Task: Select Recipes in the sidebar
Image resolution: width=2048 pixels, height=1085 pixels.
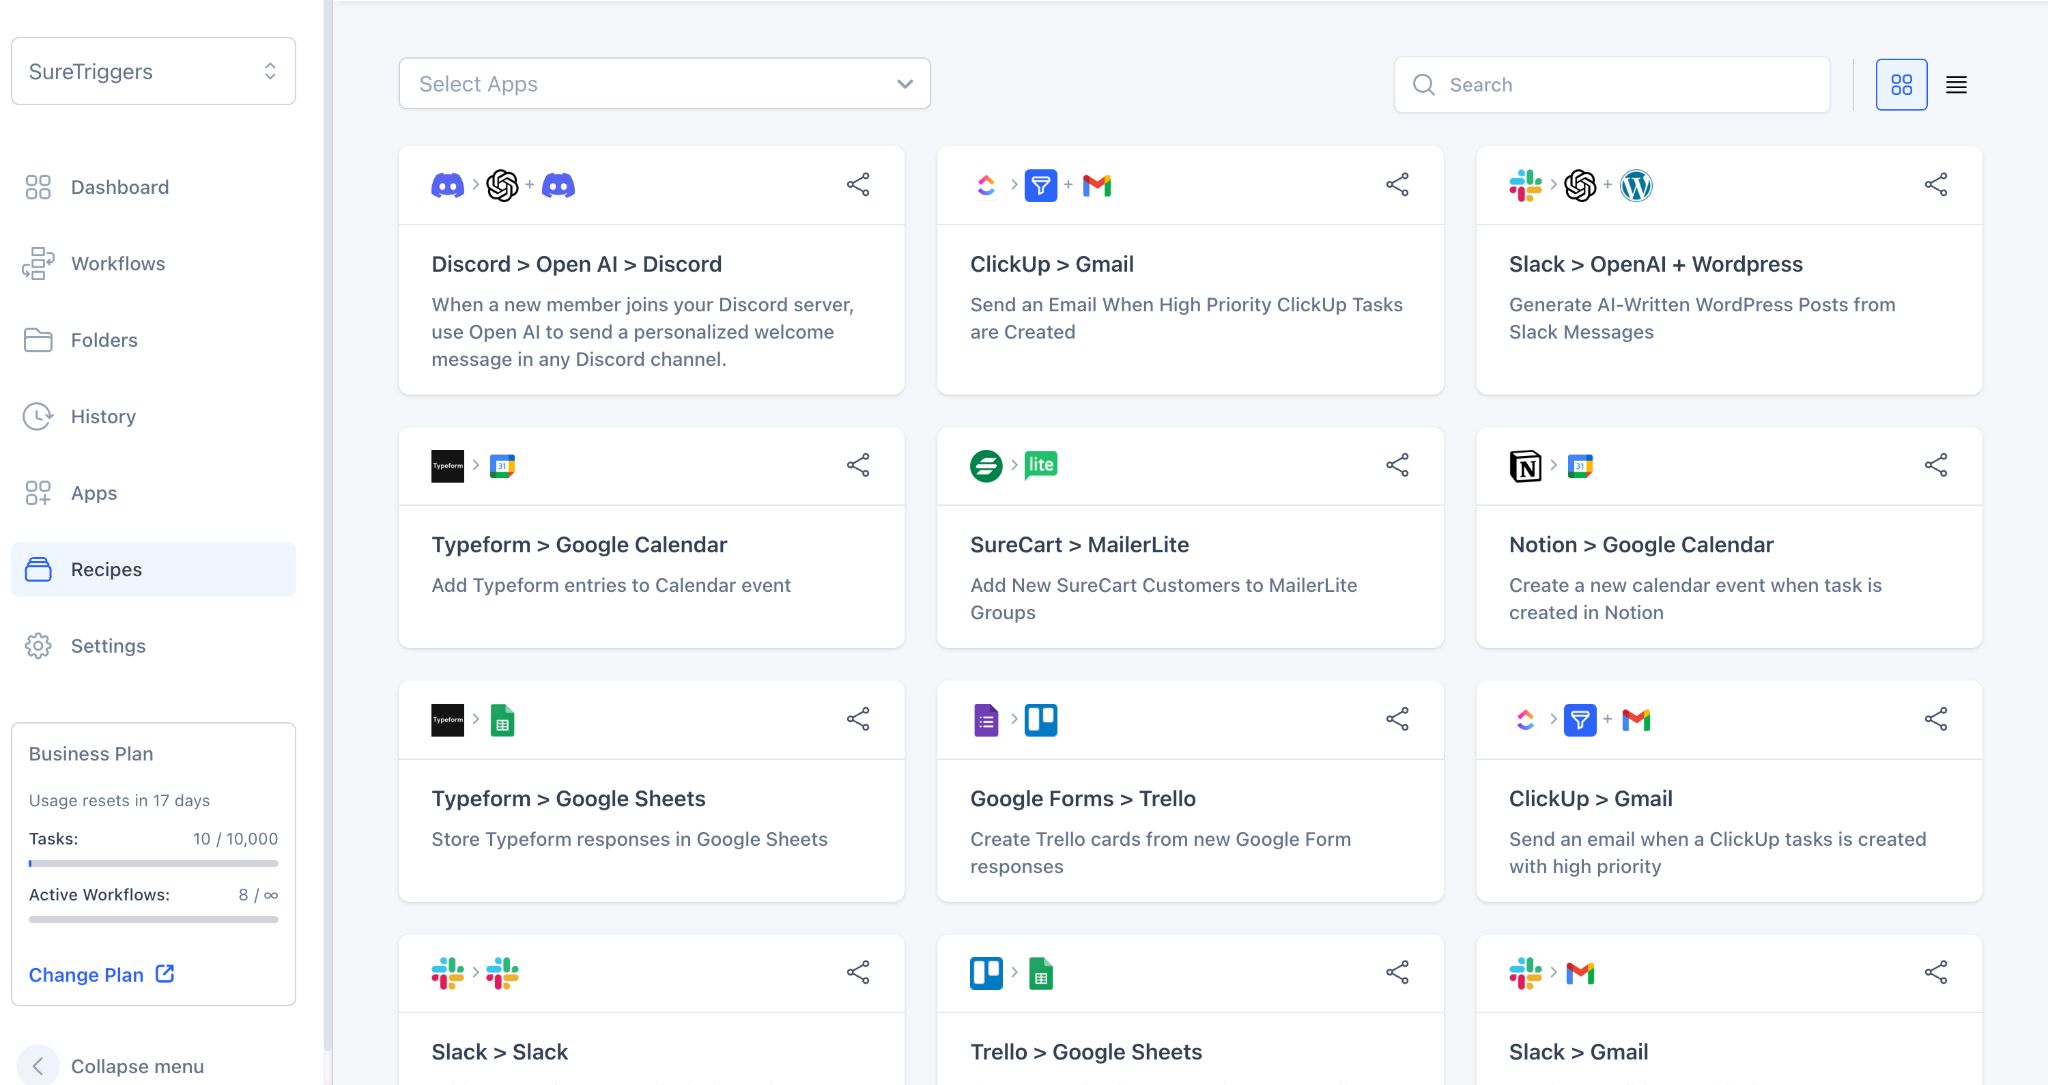Action: pos(153,569)
